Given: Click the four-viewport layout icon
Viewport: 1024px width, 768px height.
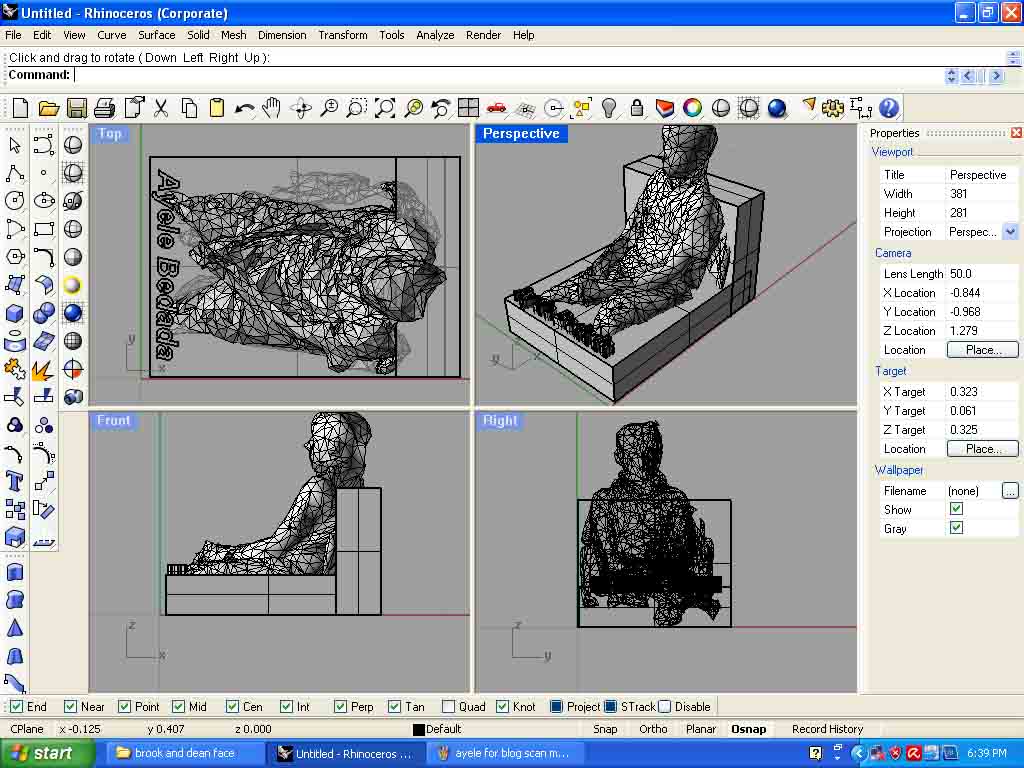Looking at the screenshot, I should (468, 108).
